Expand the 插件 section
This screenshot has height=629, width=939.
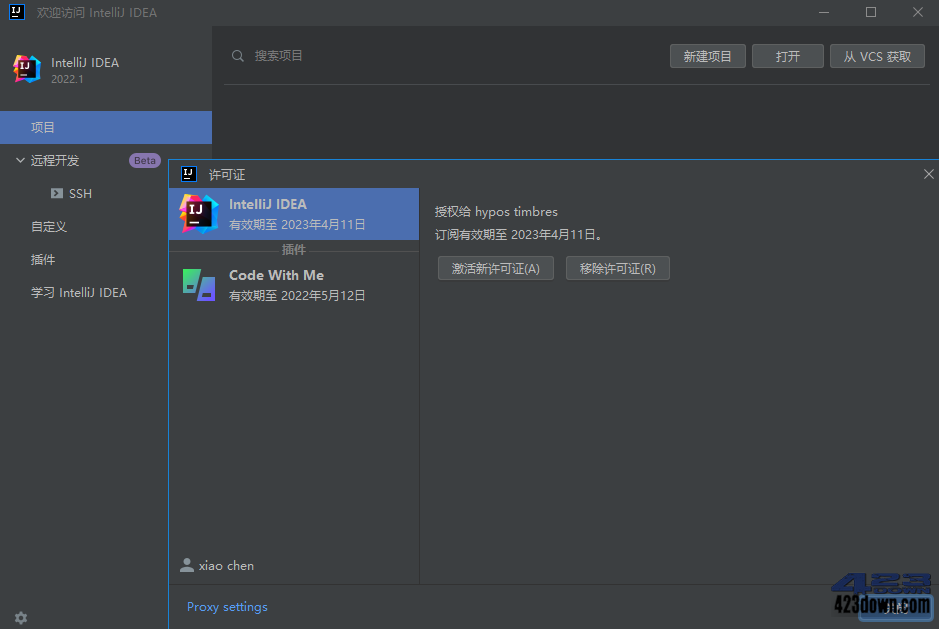42,259
